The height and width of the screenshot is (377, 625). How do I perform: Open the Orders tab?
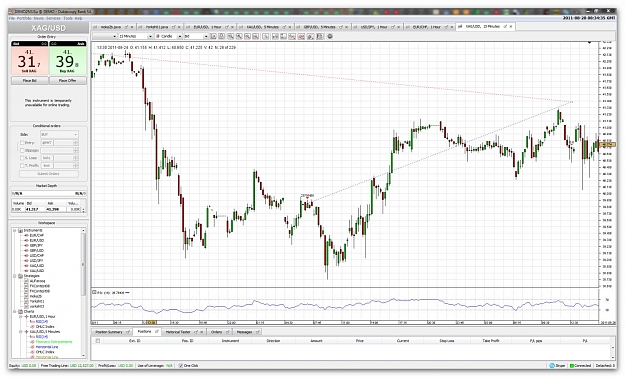[220, 332]
